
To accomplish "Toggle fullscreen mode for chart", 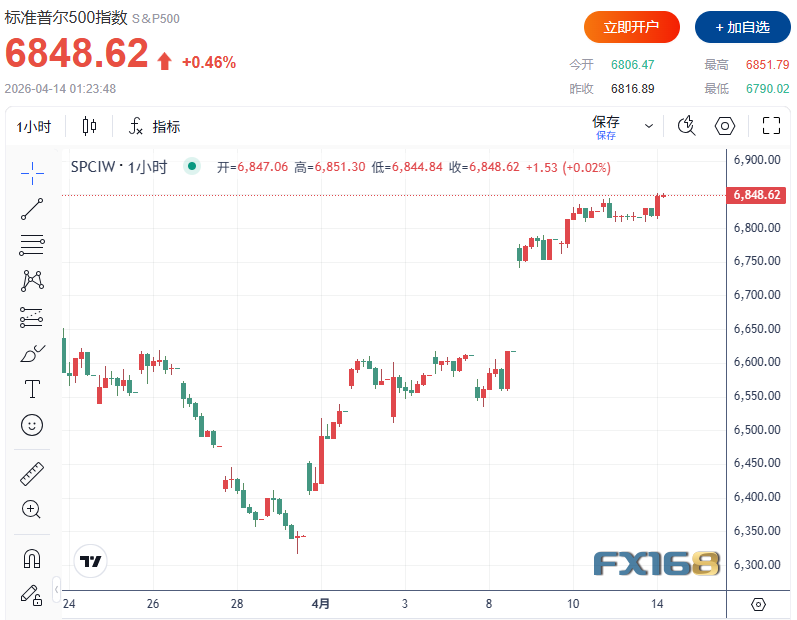I will point(771,126).
